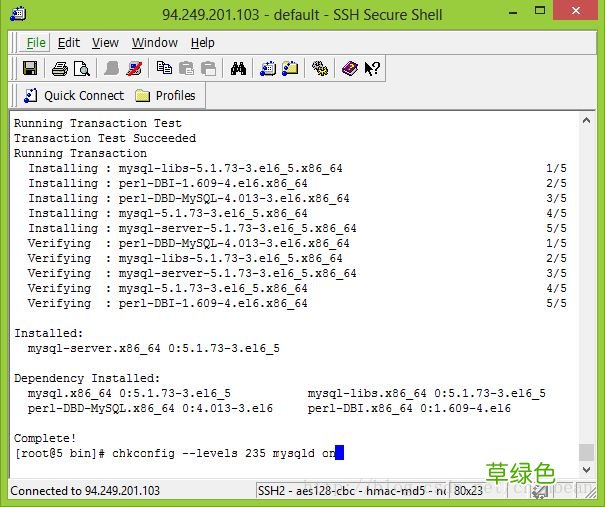This screenshot has height=507, width=605.
Task: Click 'Installing : perl-DBI-1.609-4.el6.x86_64' line
Action: pos(168,183)
